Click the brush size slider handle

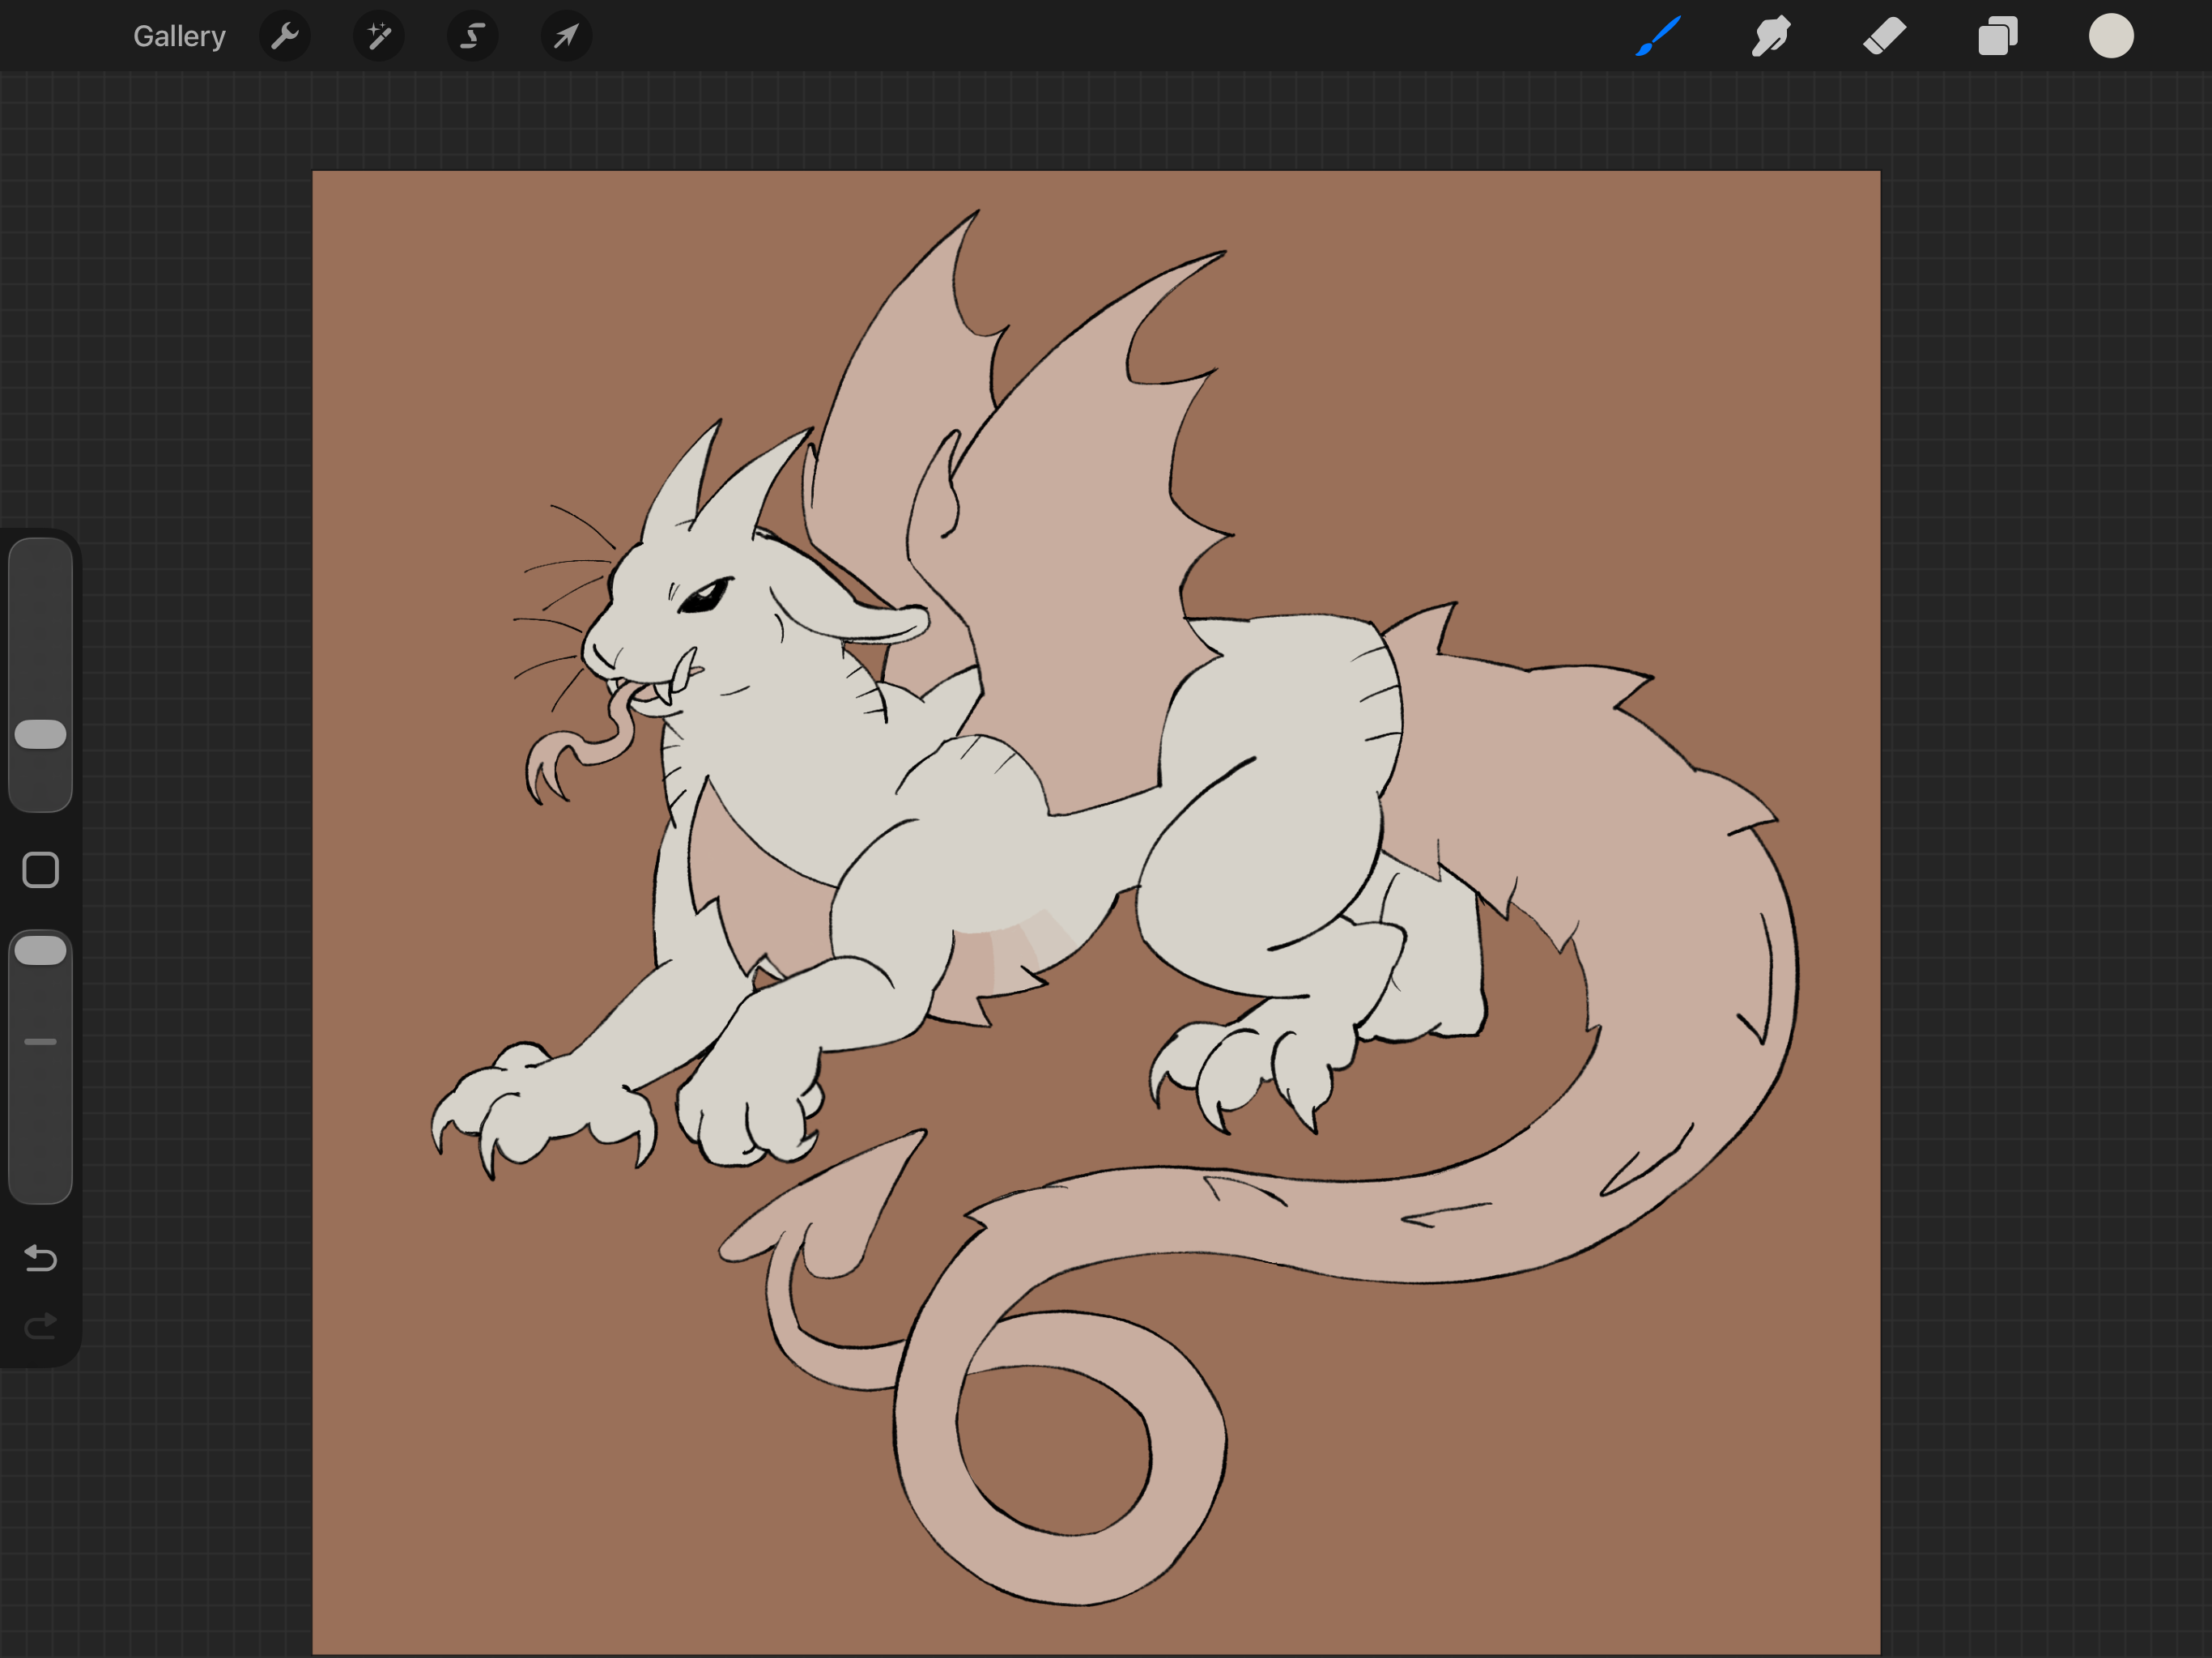click(40, 734)
